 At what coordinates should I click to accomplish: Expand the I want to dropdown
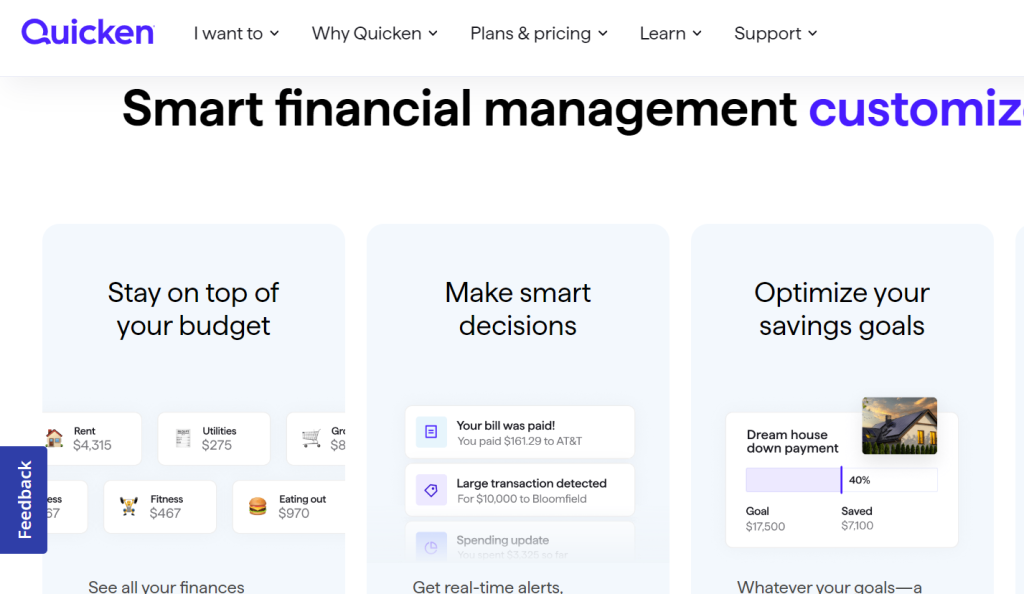[x=236, y=33]
